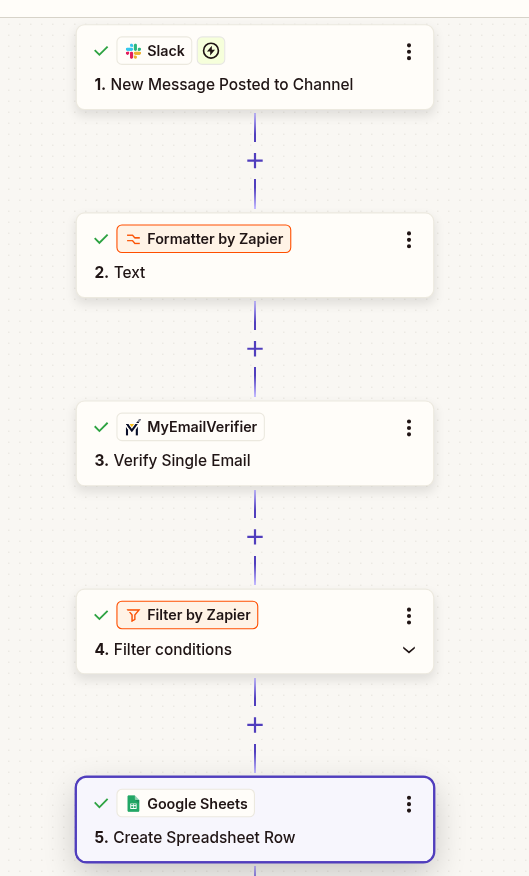This screenshot has height=876, width=529.
Task: Select "3. Verify Single Email" step label
Action: [172, 460]
